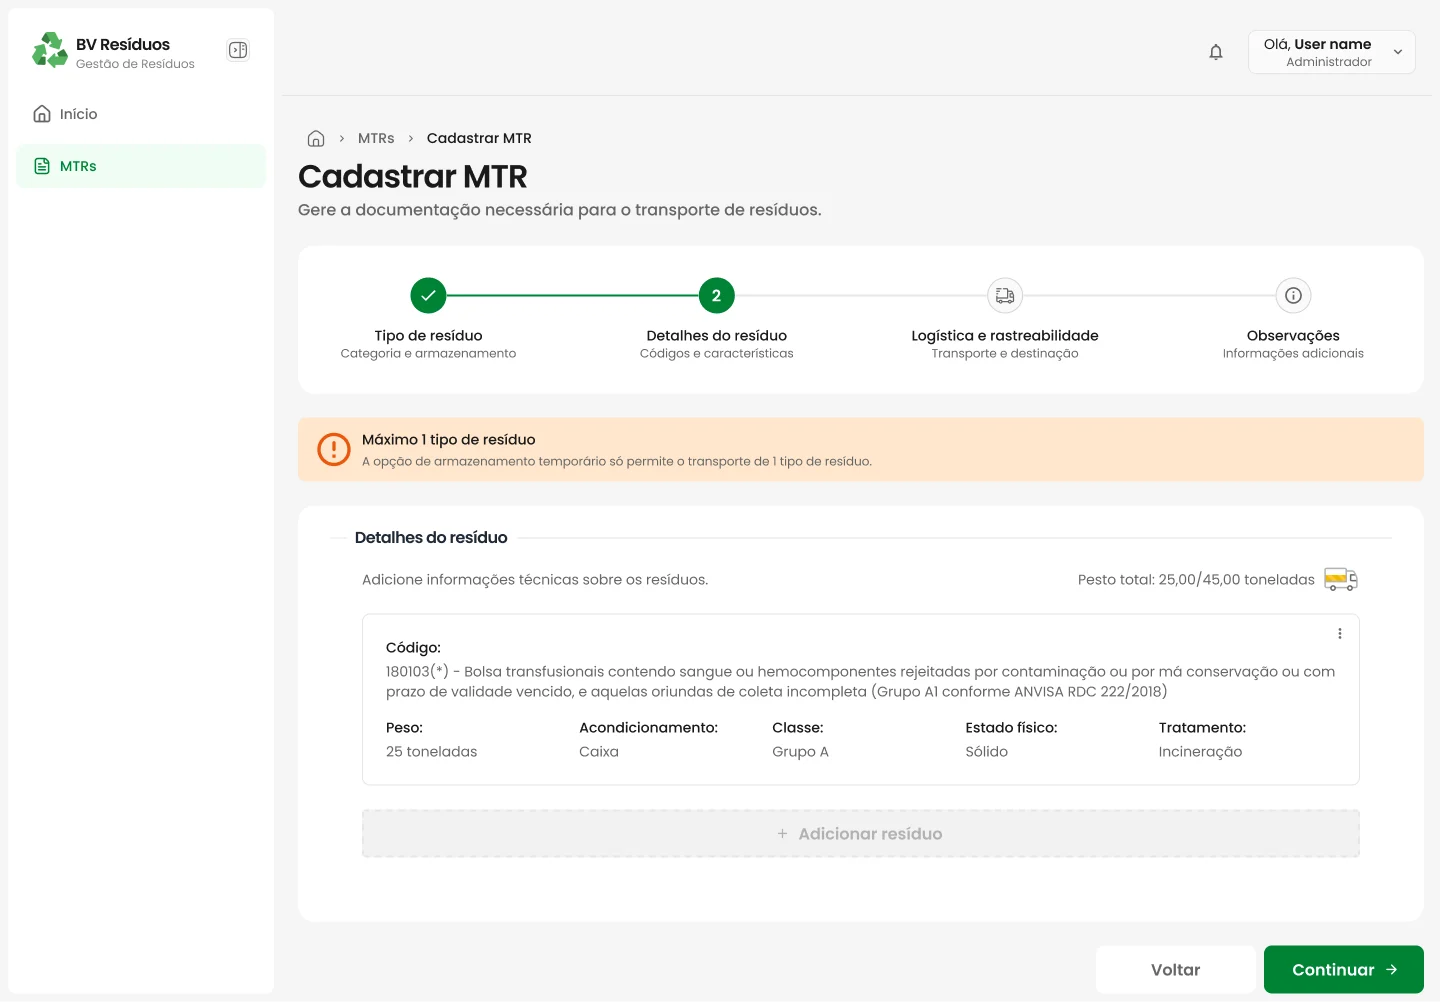Click the Caixa packaging value
Image resolution: width=1440 pixels, height=1002 pixels.
click(x=599, y=752)
